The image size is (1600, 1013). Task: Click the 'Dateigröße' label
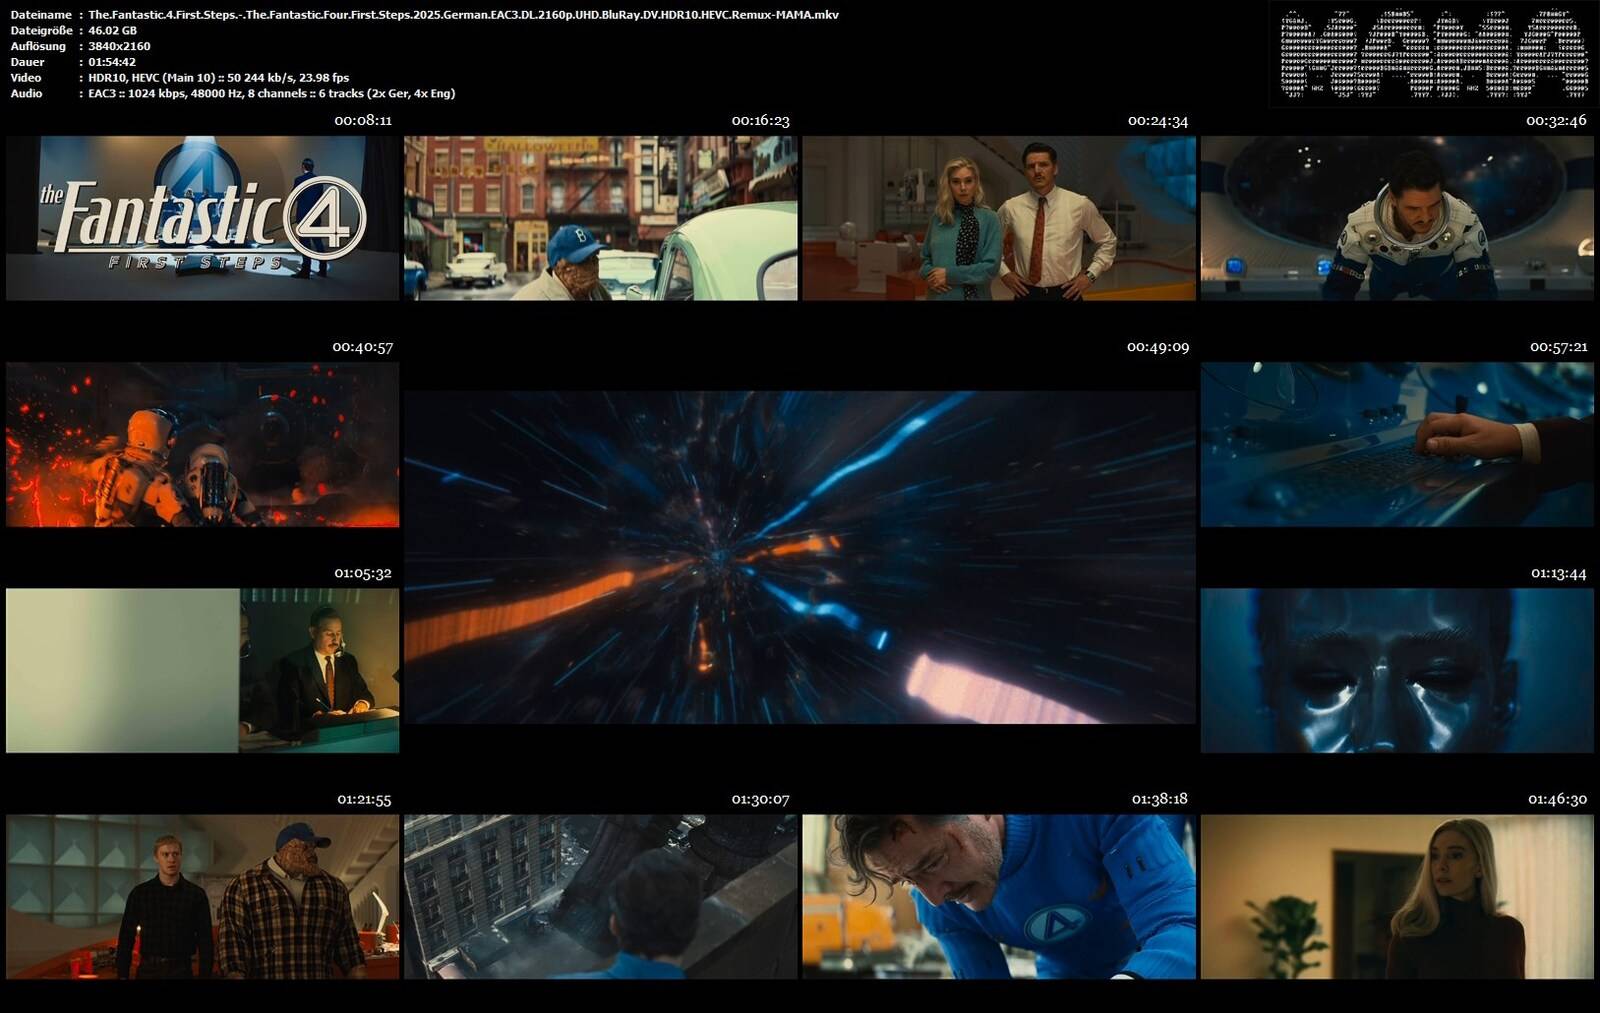click(x=41, y=31)
